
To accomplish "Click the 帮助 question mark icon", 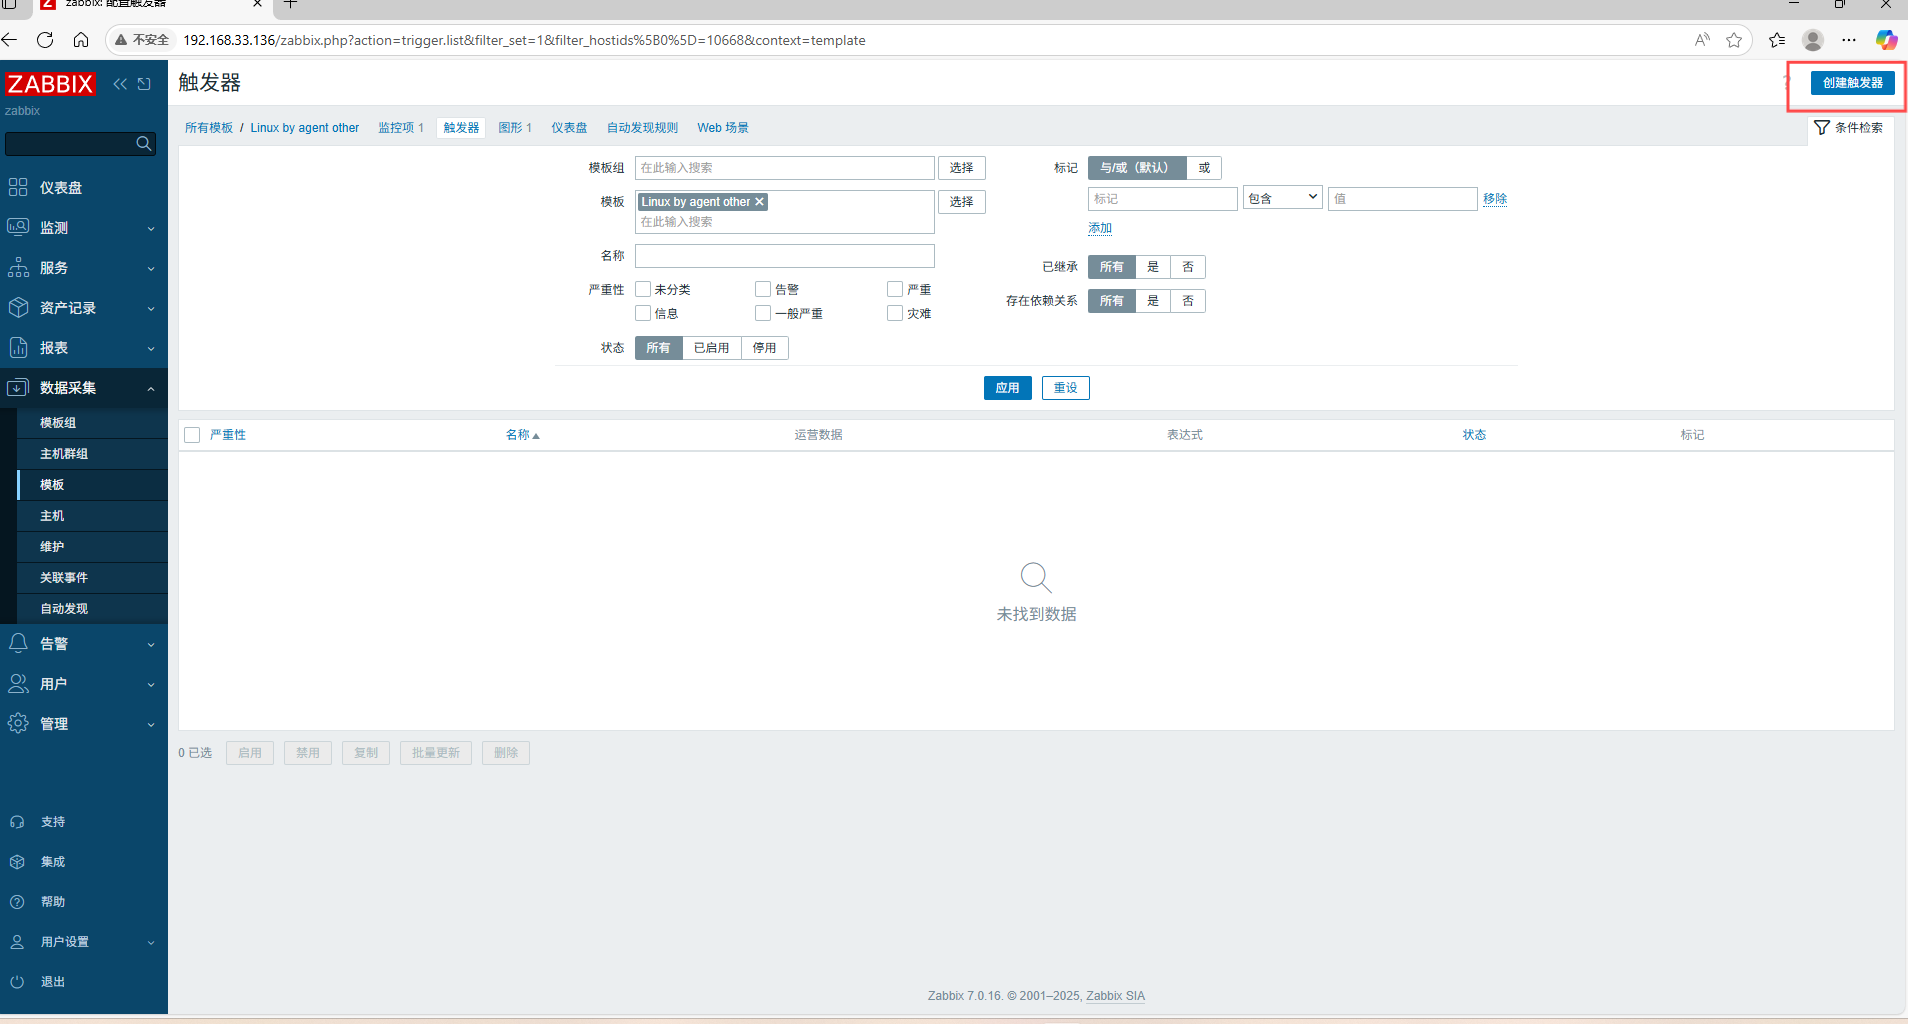I will coord(17,902).
